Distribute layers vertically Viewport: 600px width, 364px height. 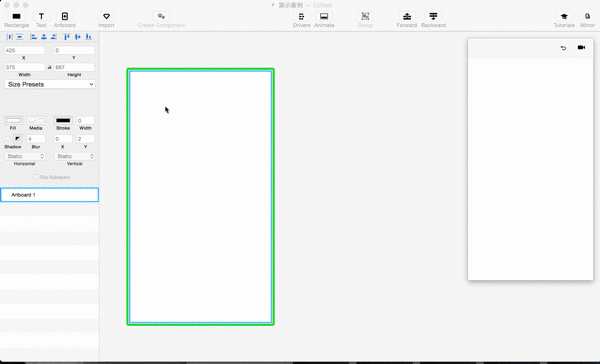[x=20, y=37]
